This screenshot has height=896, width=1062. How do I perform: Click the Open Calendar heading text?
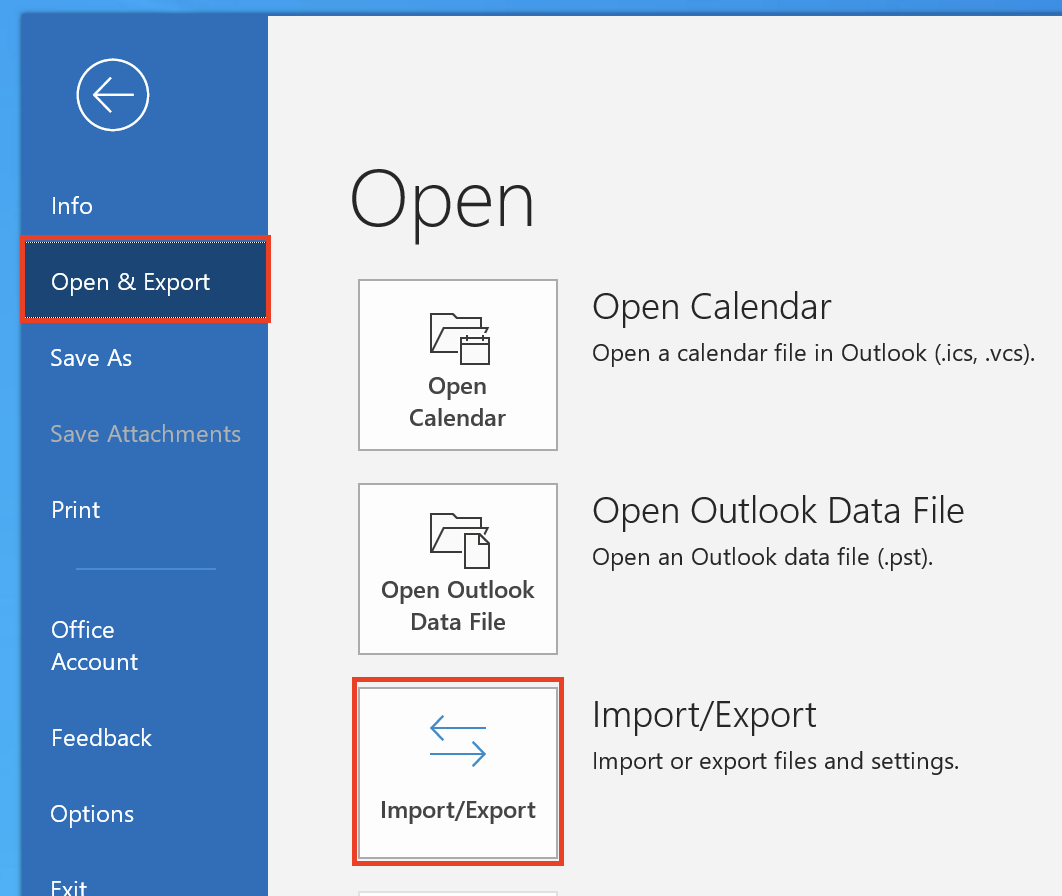(x=711, y=307)
